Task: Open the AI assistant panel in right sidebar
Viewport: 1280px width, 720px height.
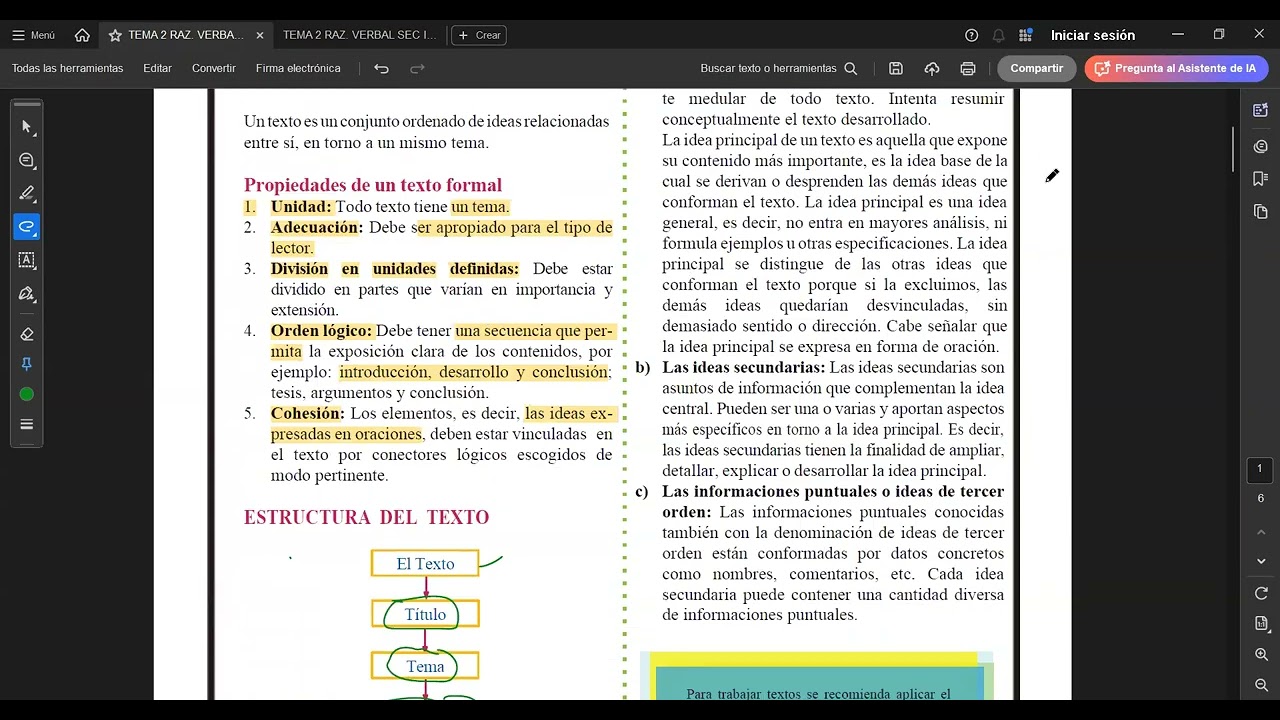Action: (x=1260, y=110)
